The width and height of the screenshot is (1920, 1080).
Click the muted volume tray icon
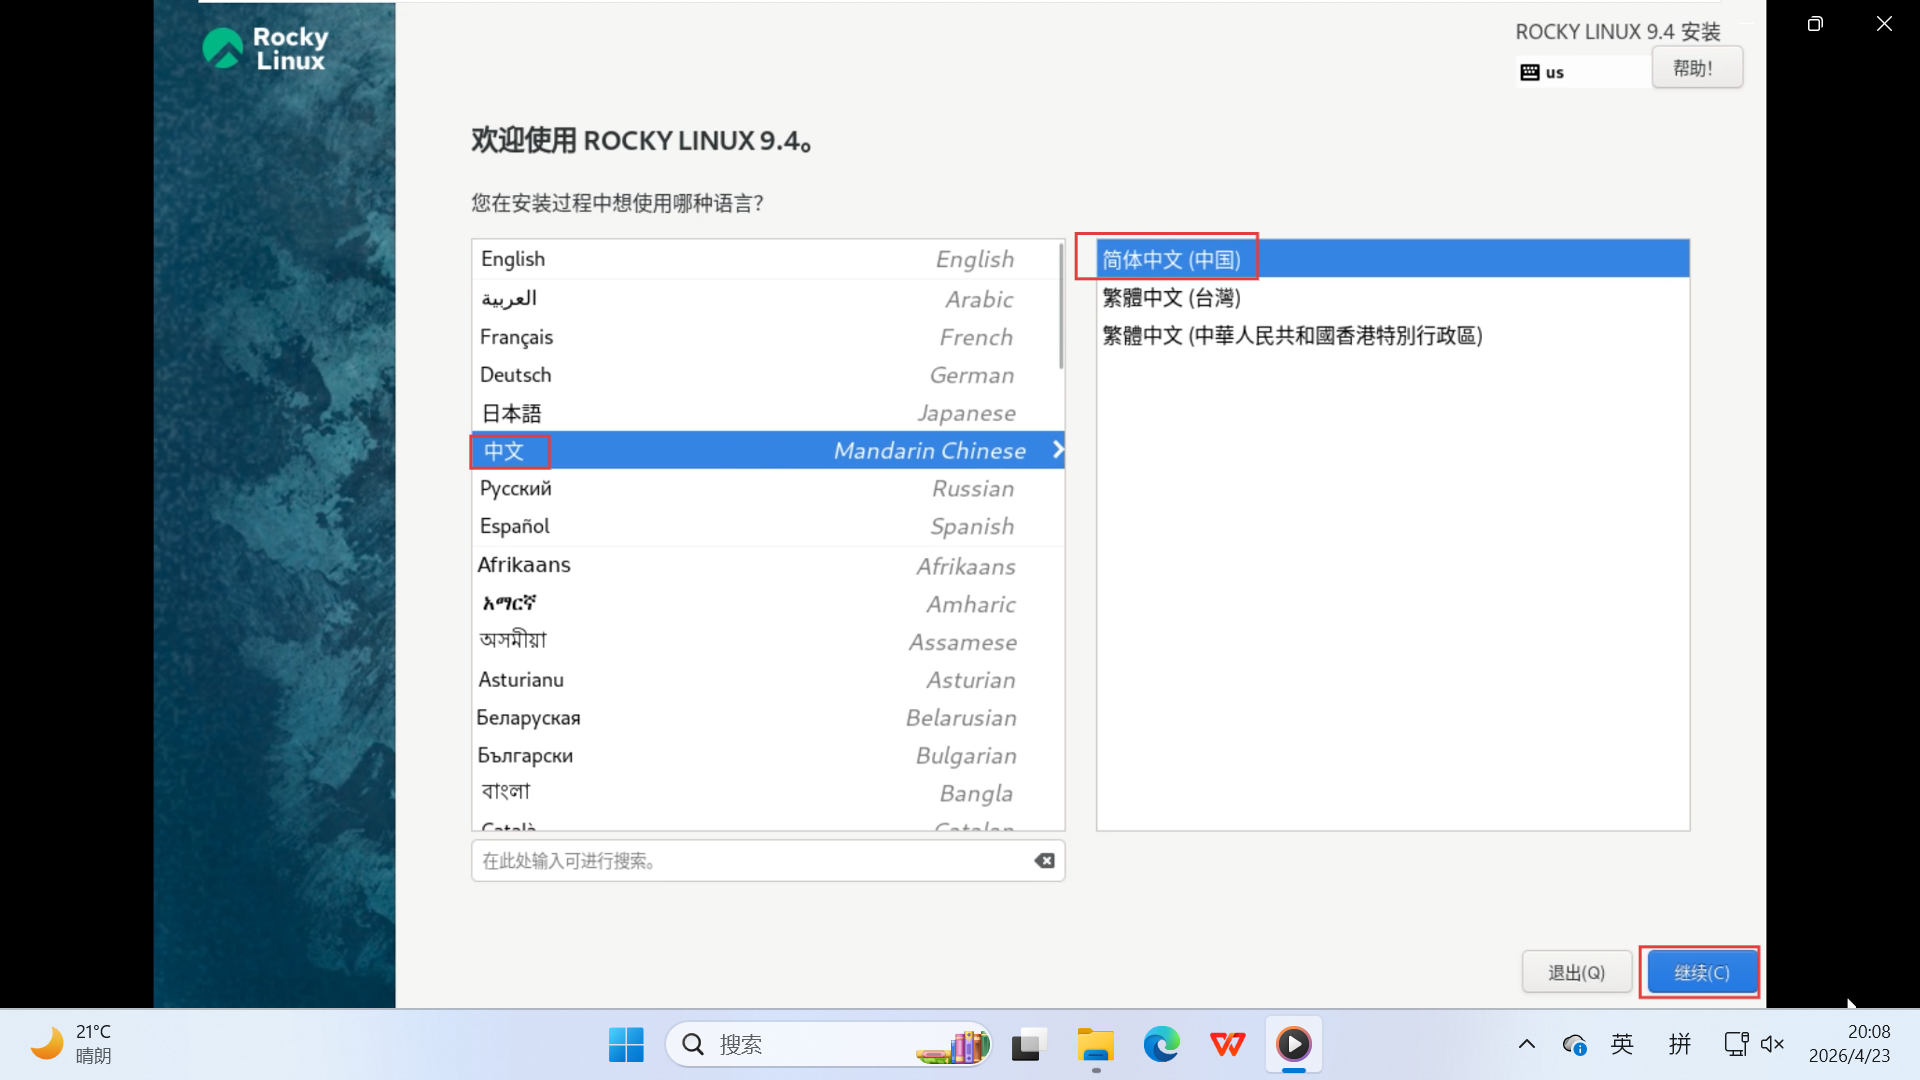point(1772,1045)
